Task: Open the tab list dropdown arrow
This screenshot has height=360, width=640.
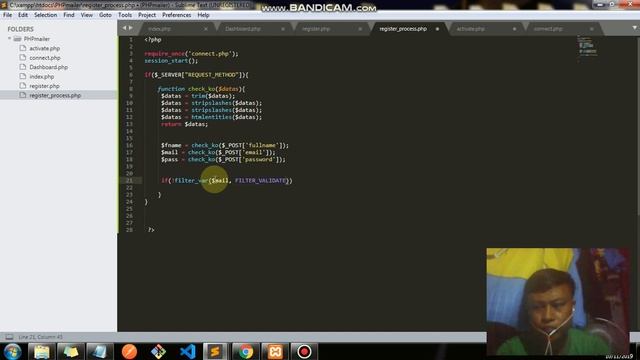Action: [x=634, y=28]
